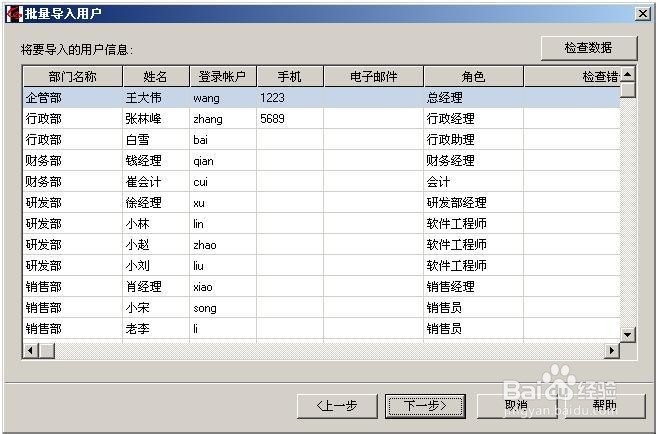Click the login account qian
Image resolution: width=656 pixels, height=434 pixels.
pyautogui.click(x=203, y=161)
